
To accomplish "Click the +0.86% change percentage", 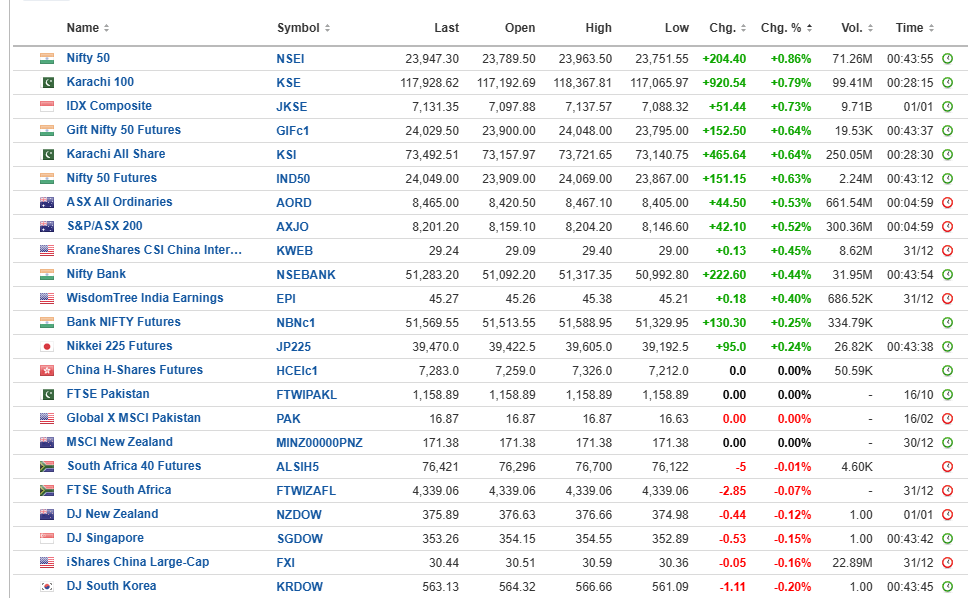I will click(791, 59).
